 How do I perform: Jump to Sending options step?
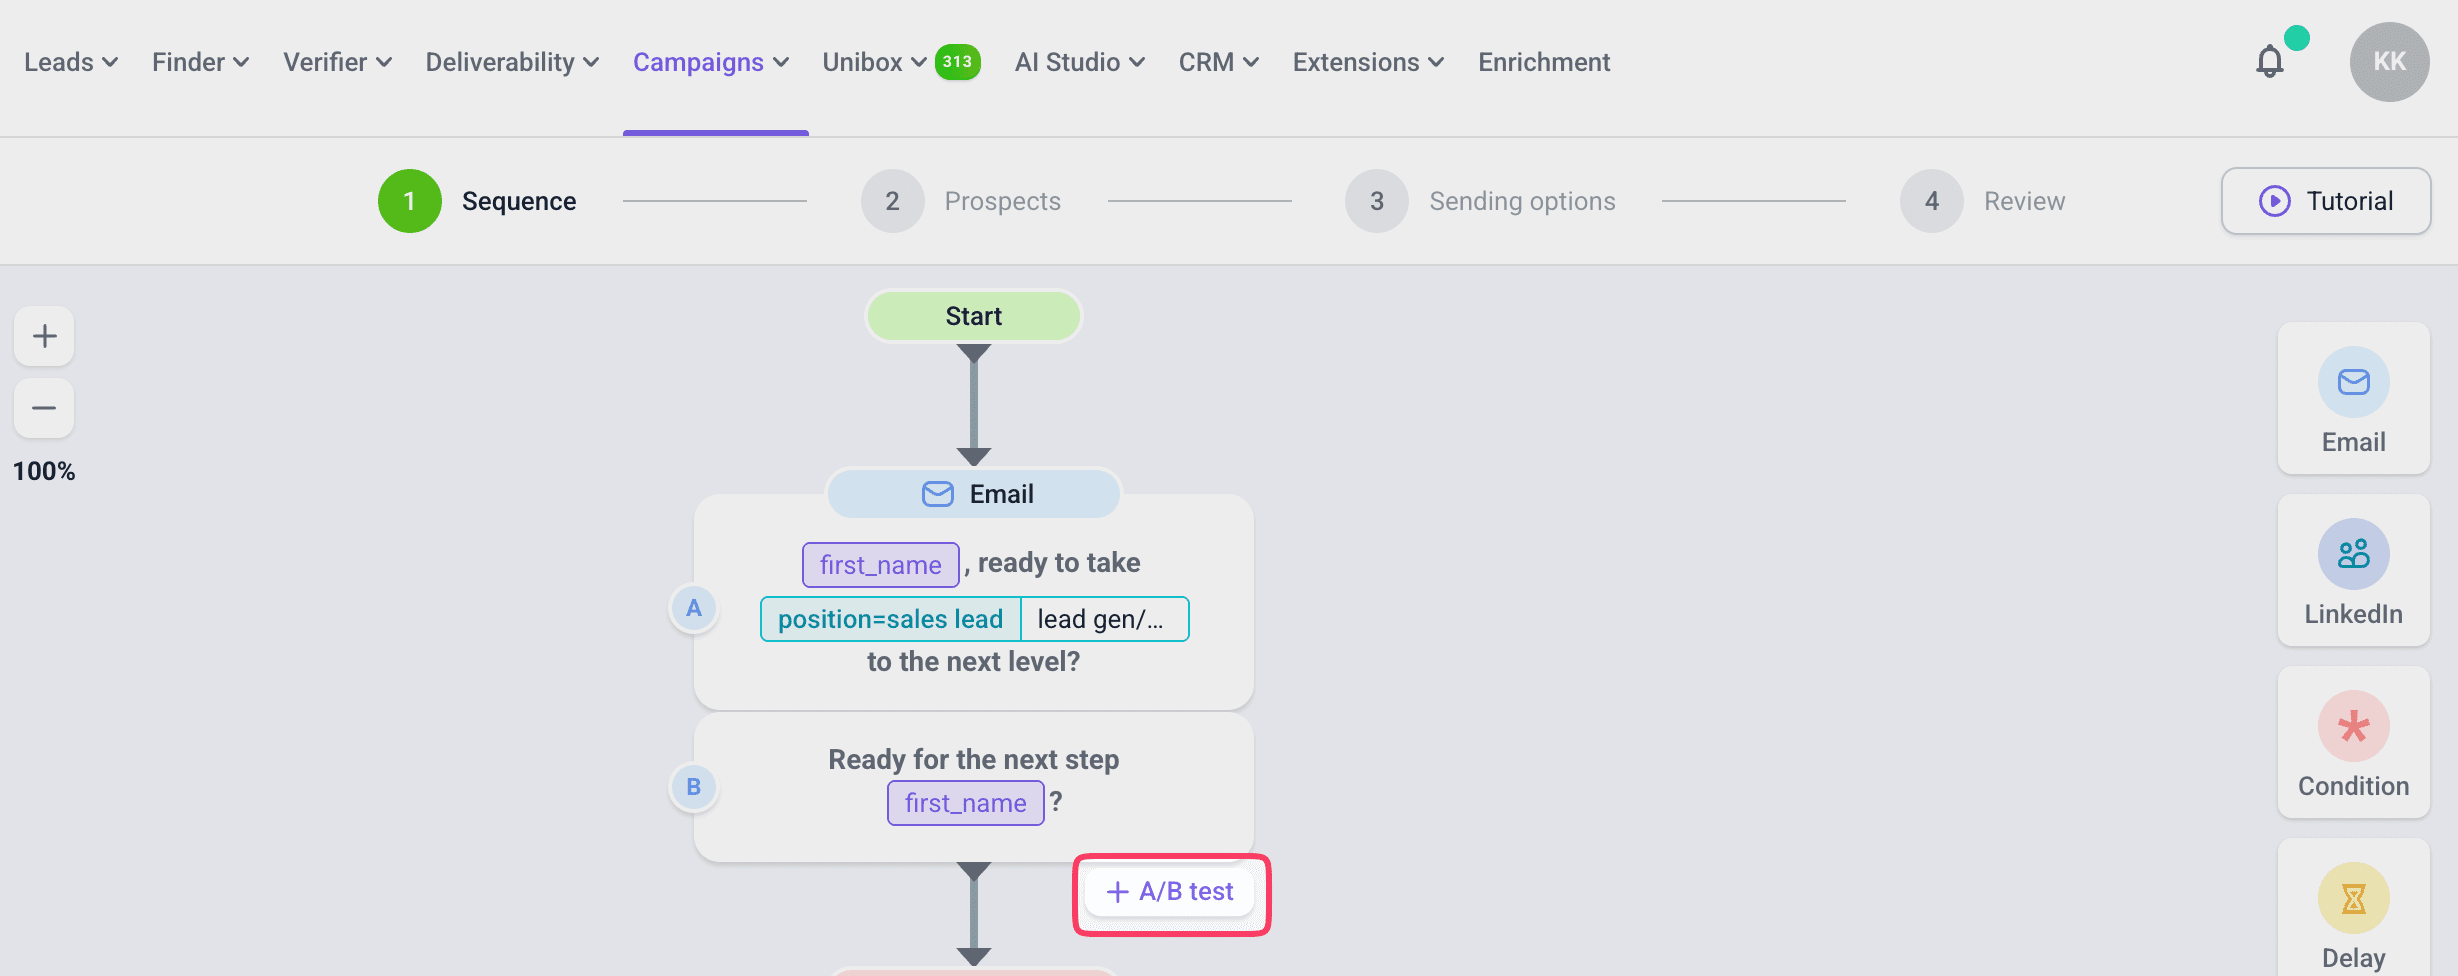coord(1481,201)
